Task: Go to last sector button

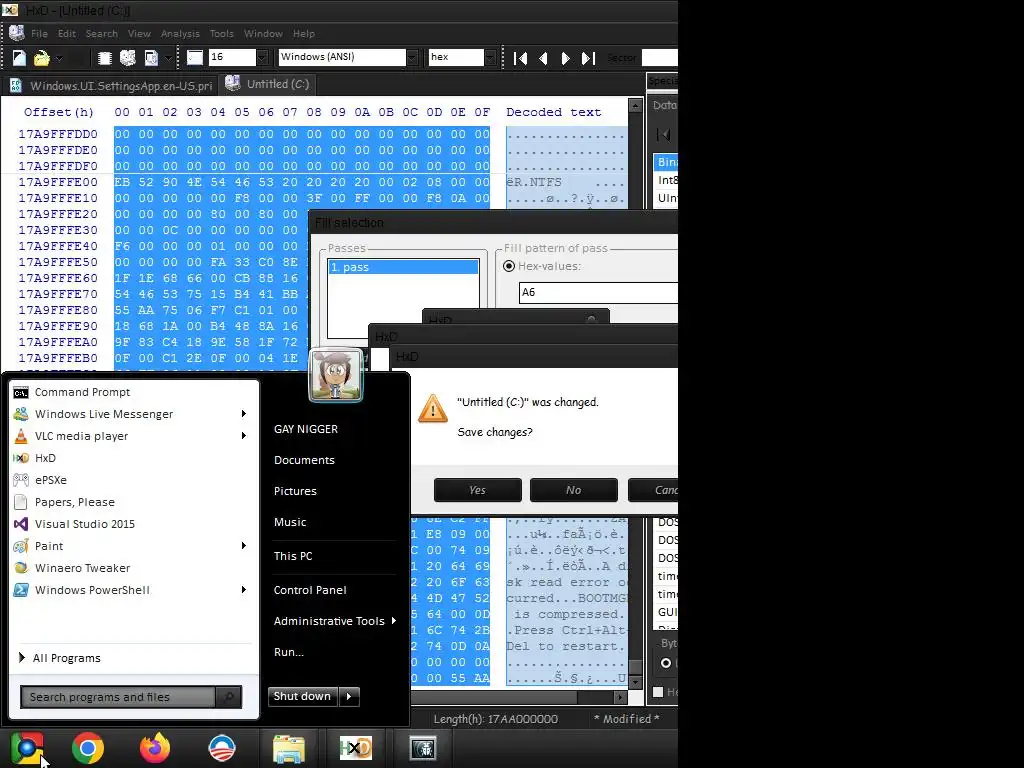Action: [588, 58]
